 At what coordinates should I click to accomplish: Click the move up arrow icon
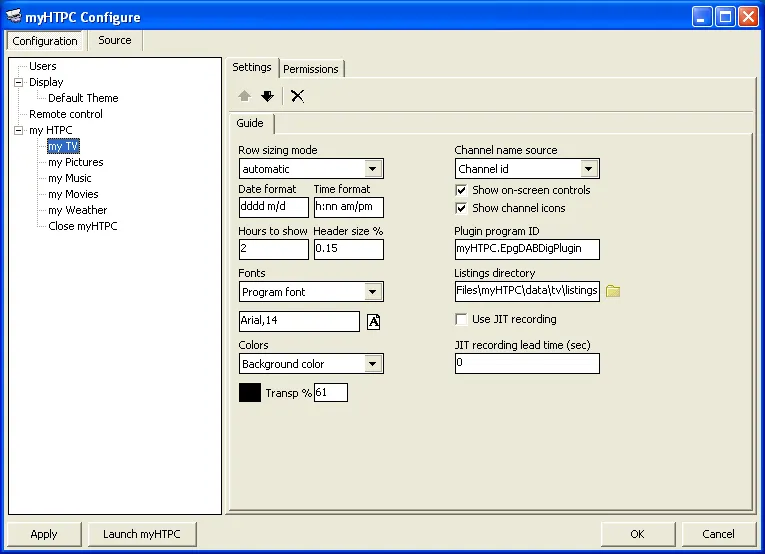click(x=244, y=96)
